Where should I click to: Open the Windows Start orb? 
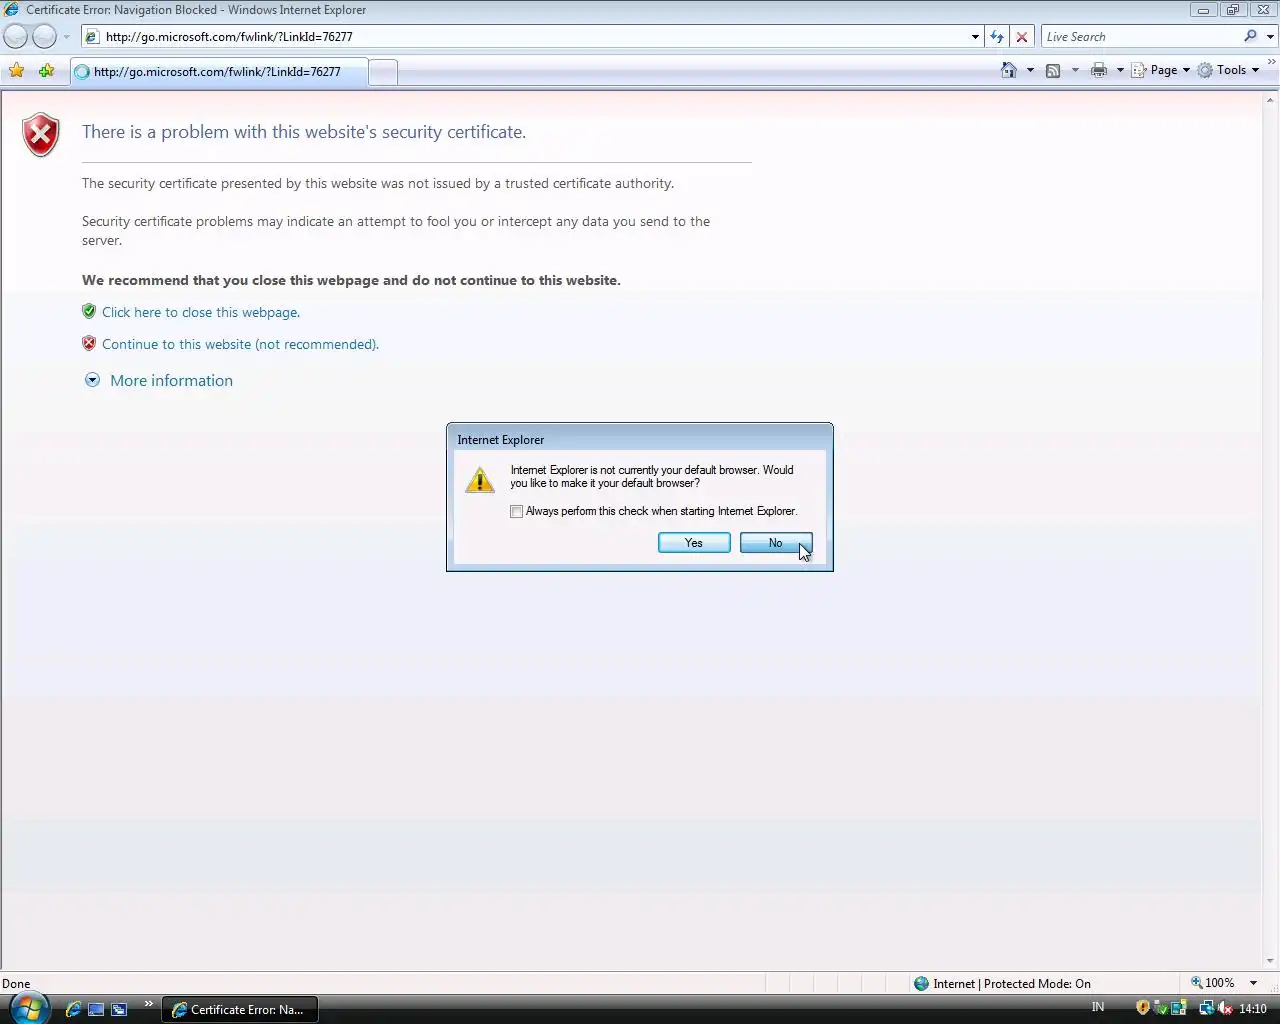27,1007
